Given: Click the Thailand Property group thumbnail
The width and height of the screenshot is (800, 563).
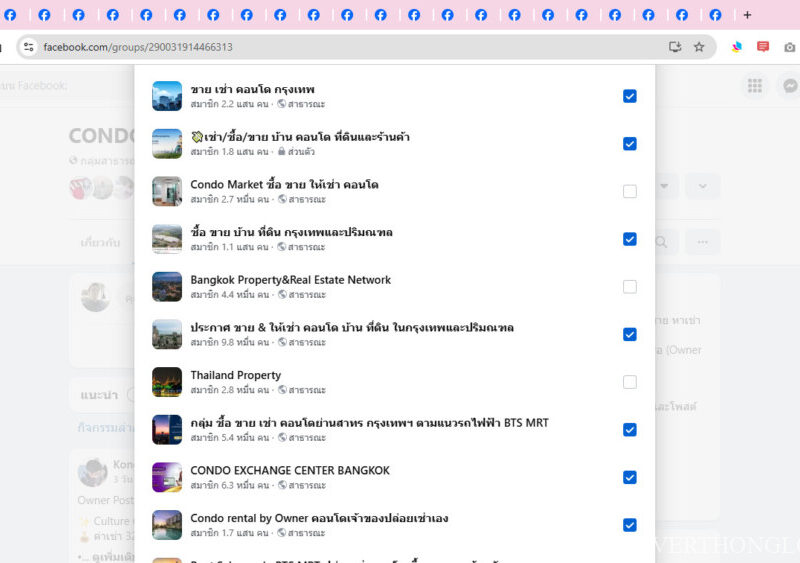Looking at the screenshot, I should pyautogui.click(x=167, y=382).
